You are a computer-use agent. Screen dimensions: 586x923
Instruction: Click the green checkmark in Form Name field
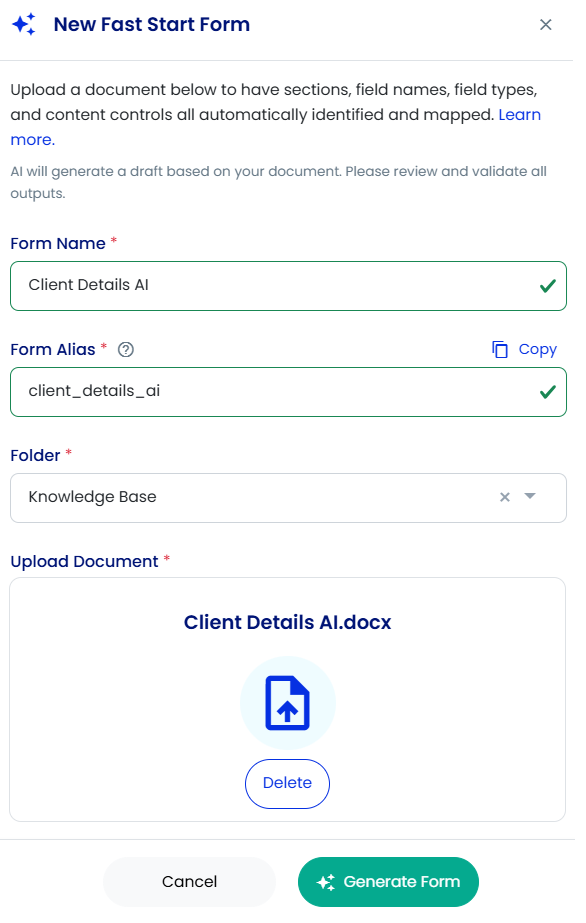pyautogui.click(x=548, y=286)
